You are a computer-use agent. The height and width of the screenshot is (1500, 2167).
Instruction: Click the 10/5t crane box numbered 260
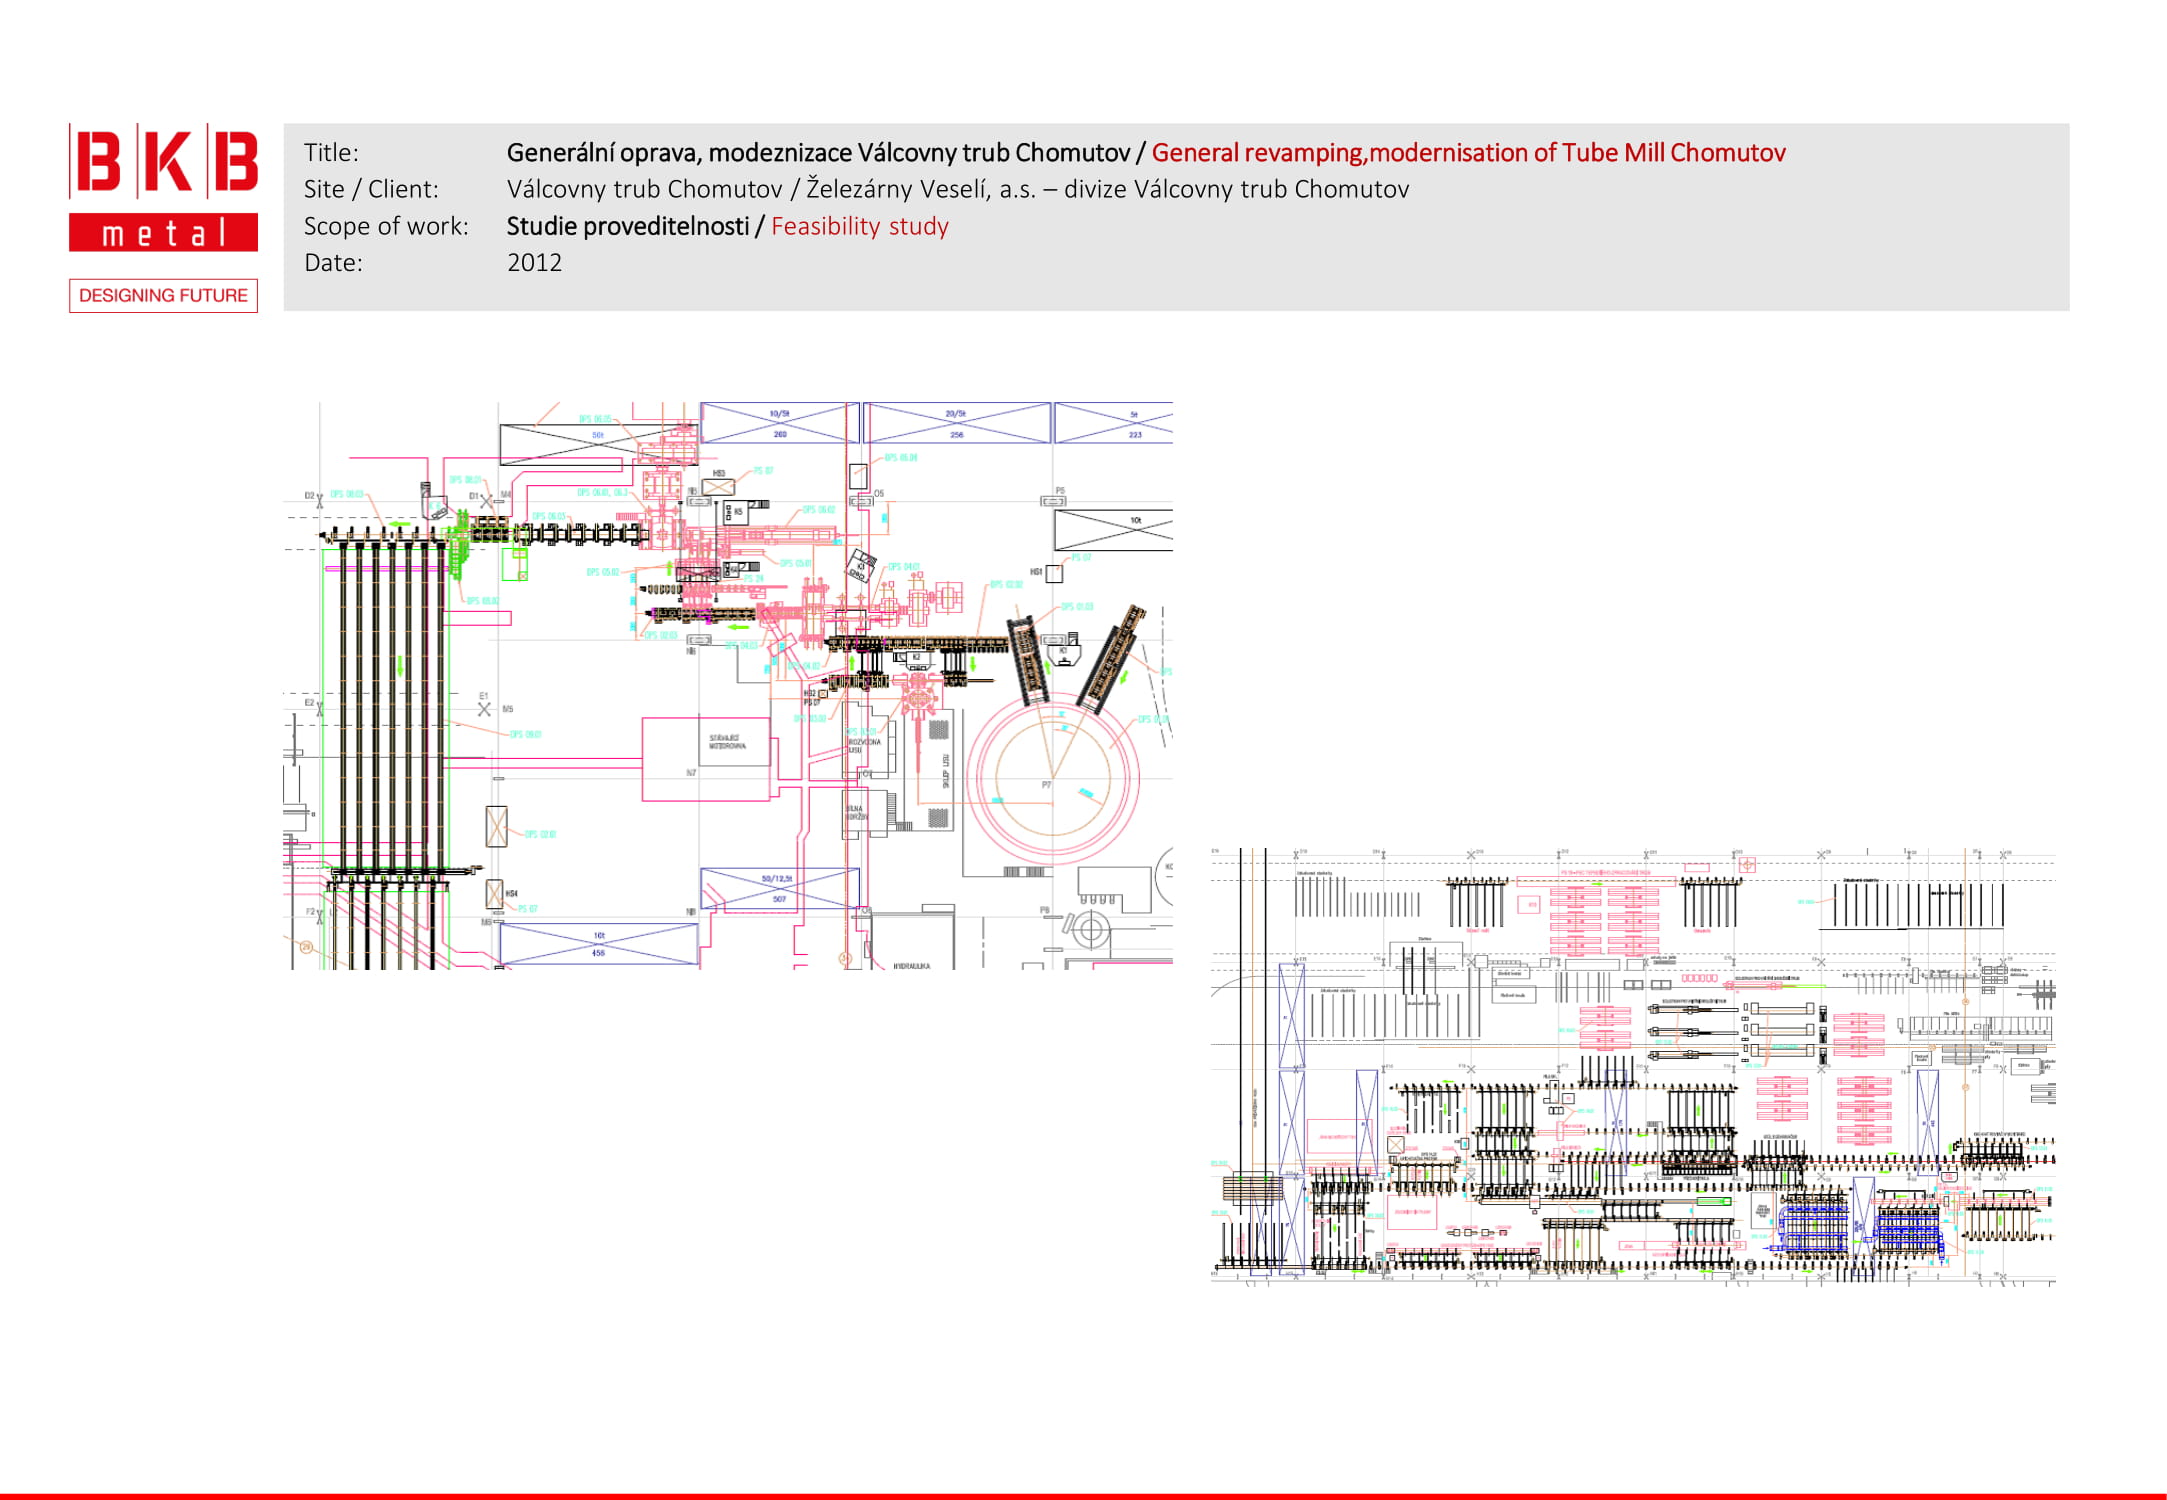tap(779, 423)
